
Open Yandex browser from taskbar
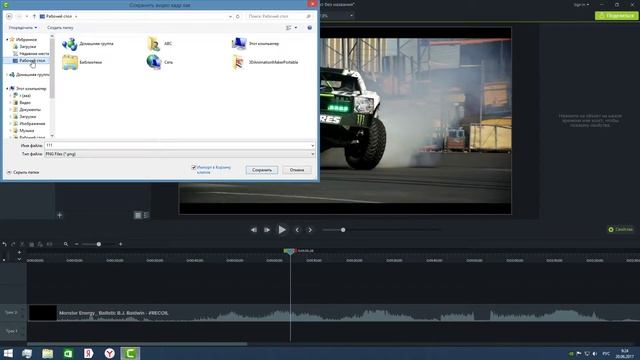109,353
